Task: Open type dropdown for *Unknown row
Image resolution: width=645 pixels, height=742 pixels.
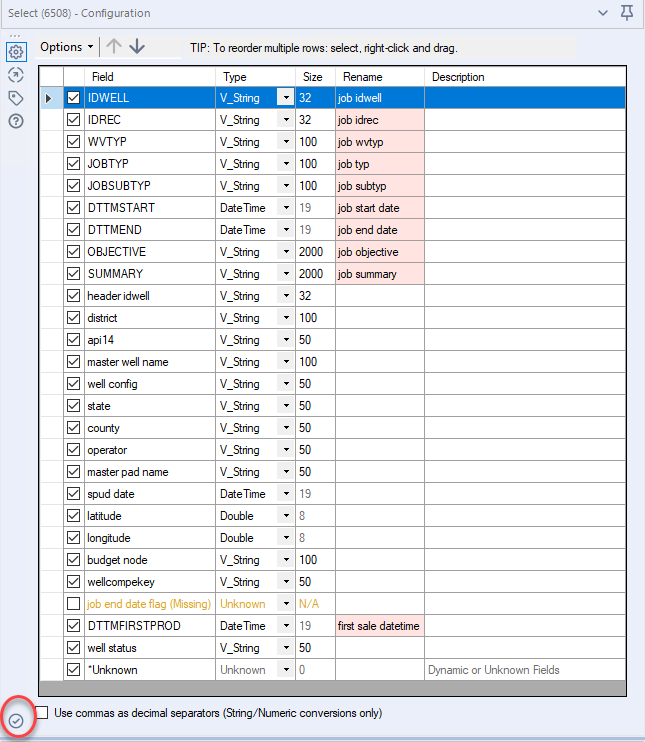Action: [x=286, y=670]
